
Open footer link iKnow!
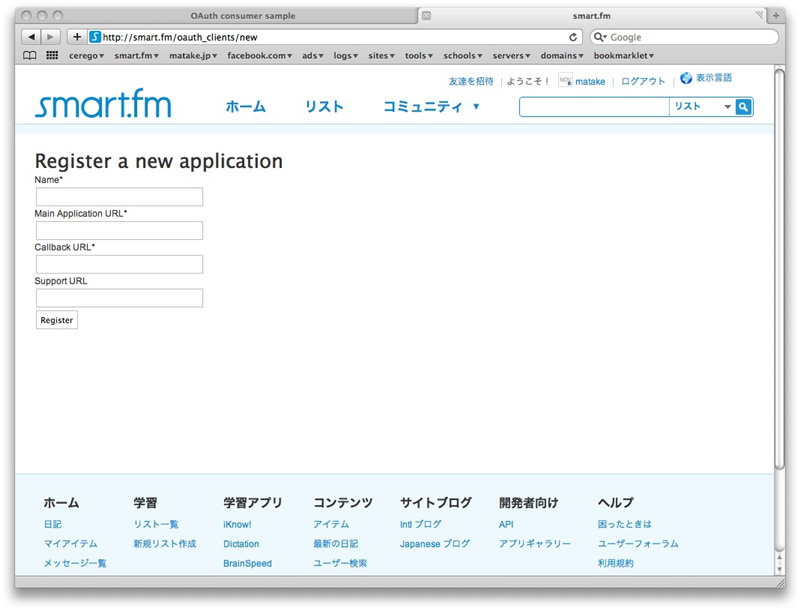coord(237,524)
